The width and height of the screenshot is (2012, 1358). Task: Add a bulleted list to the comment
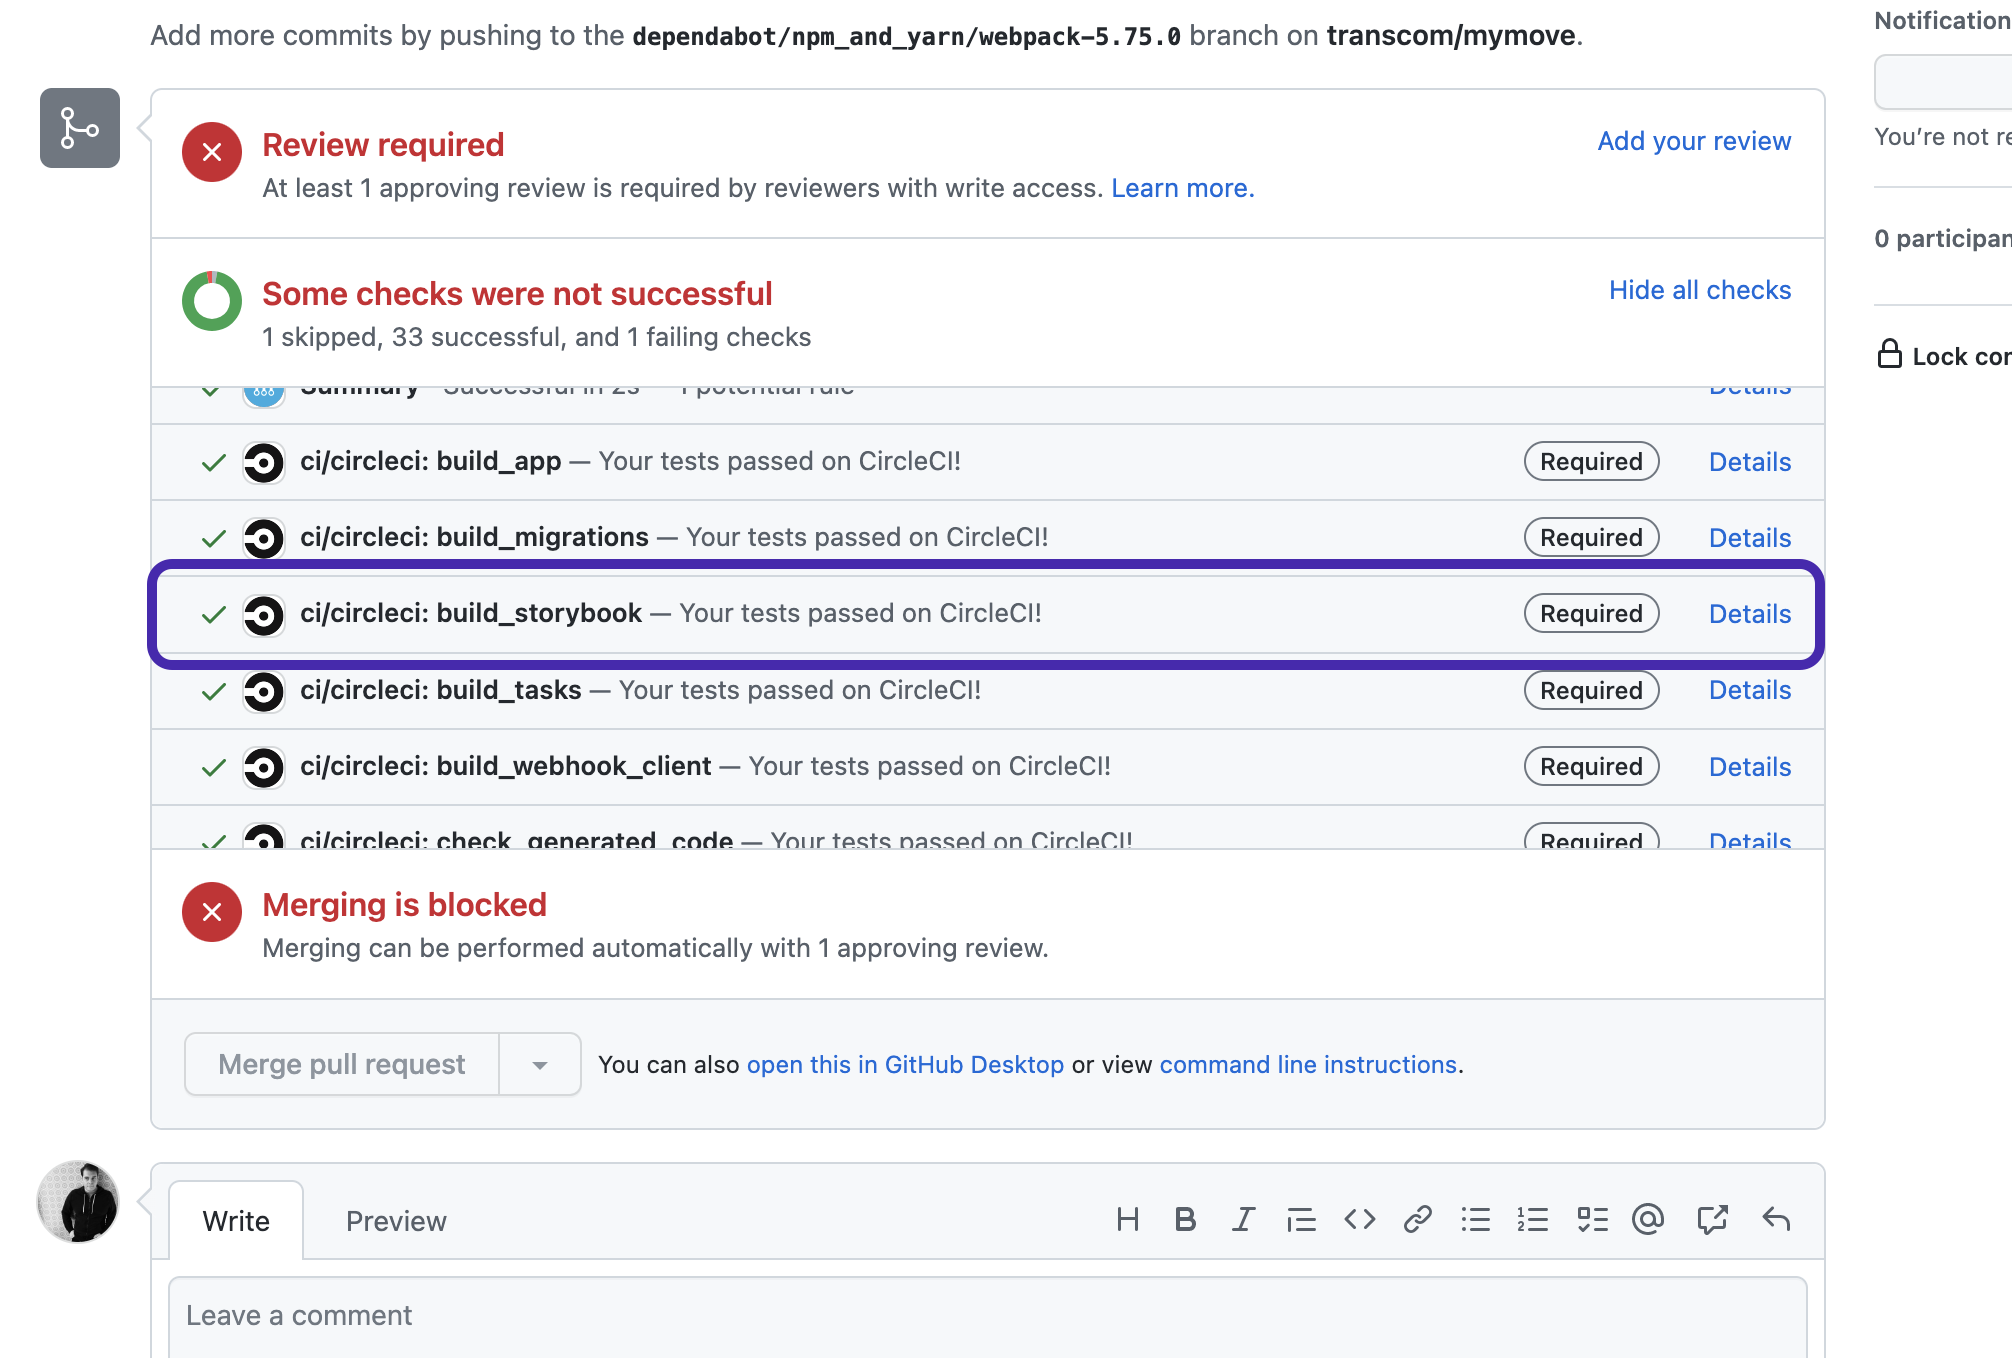(1475, 1219)
